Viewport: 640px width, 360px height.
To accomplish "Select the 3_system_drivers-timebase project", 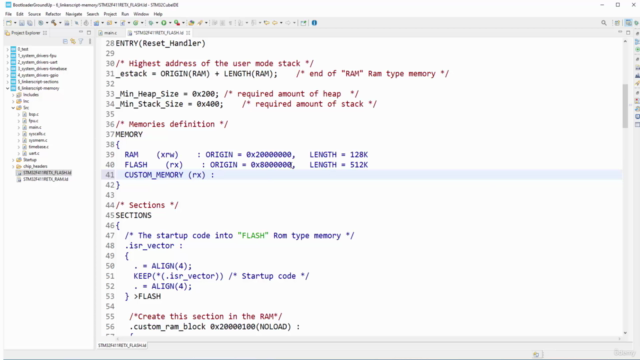I will click(42, 69).
